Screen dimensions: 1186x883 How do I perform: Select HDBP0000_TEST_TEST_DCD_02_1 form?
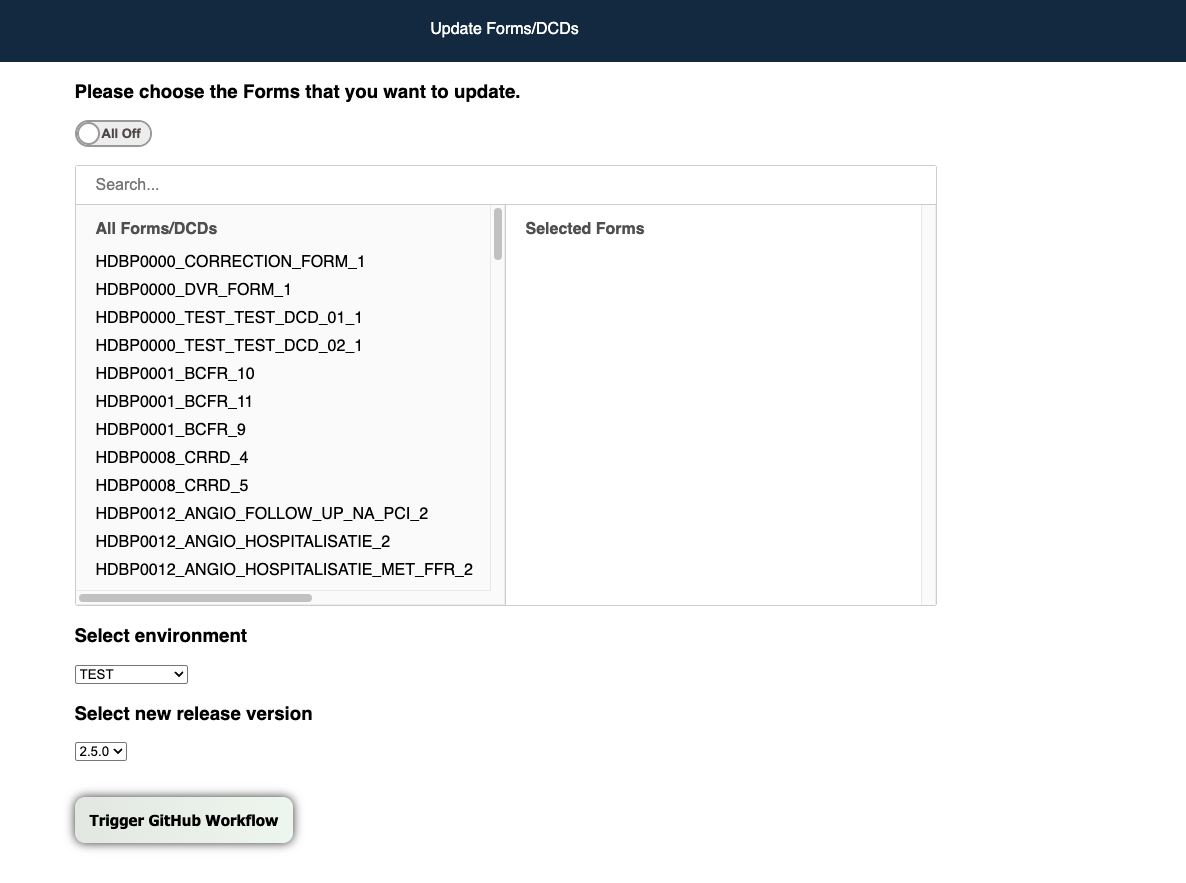229,346
